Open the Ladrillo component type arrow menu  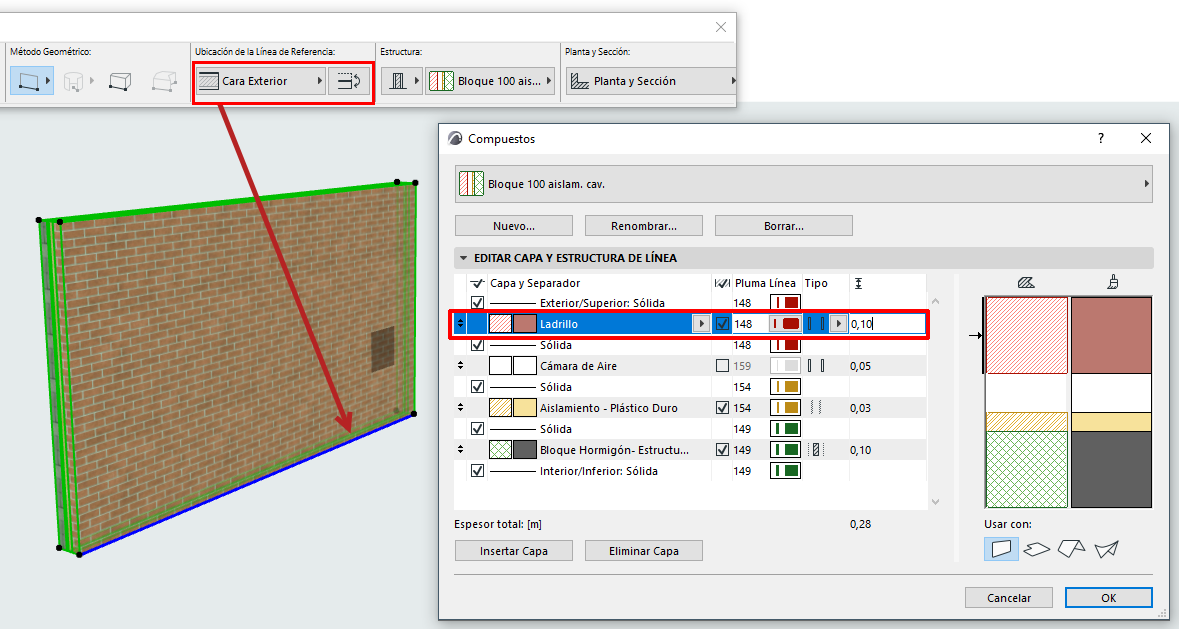coord(839,324)
